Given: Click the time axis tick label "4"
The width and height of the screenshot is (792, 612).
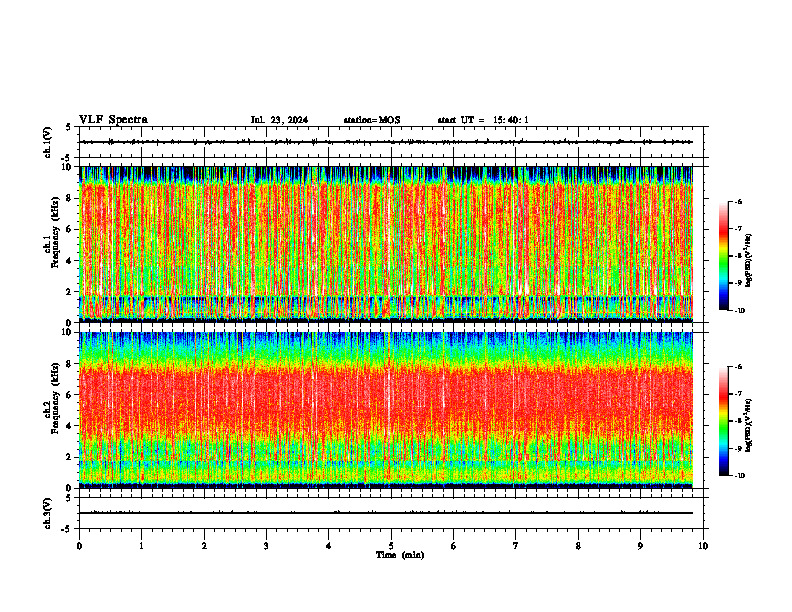Looking at the screenshot, I should click(x=329, y=546).
